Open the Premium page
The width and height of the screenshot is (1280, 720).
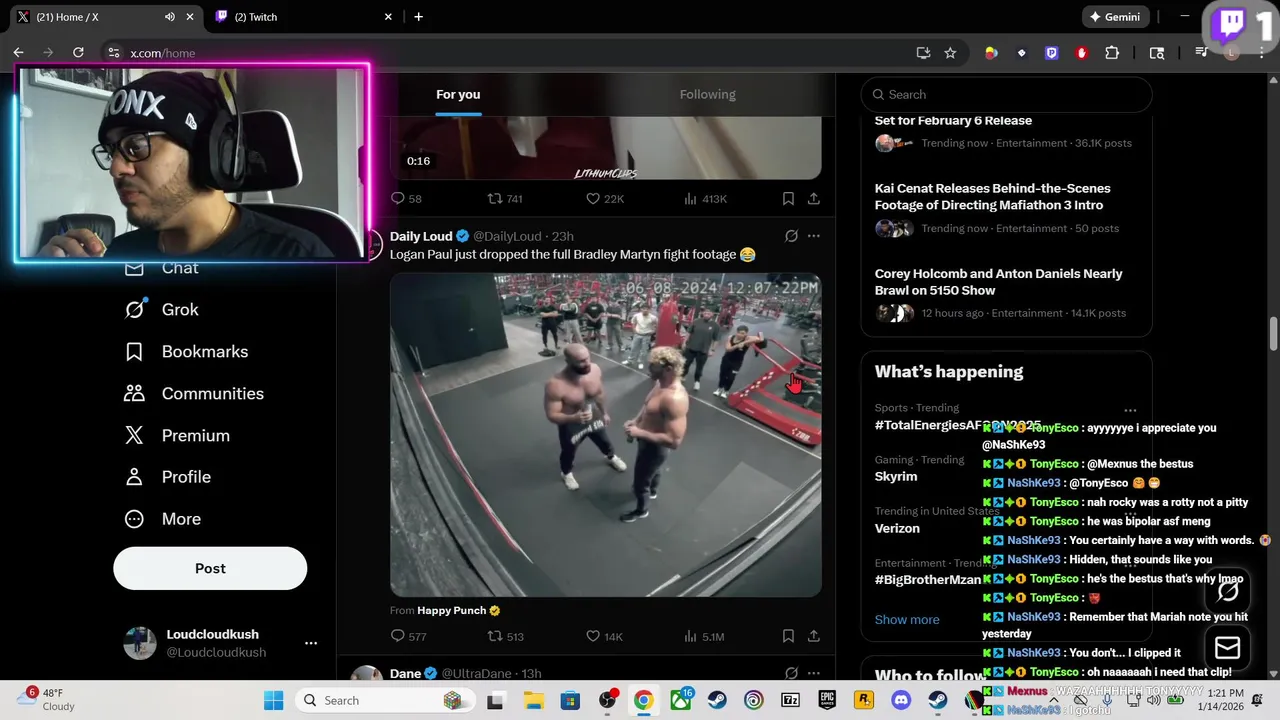click(x=177, y=436)
